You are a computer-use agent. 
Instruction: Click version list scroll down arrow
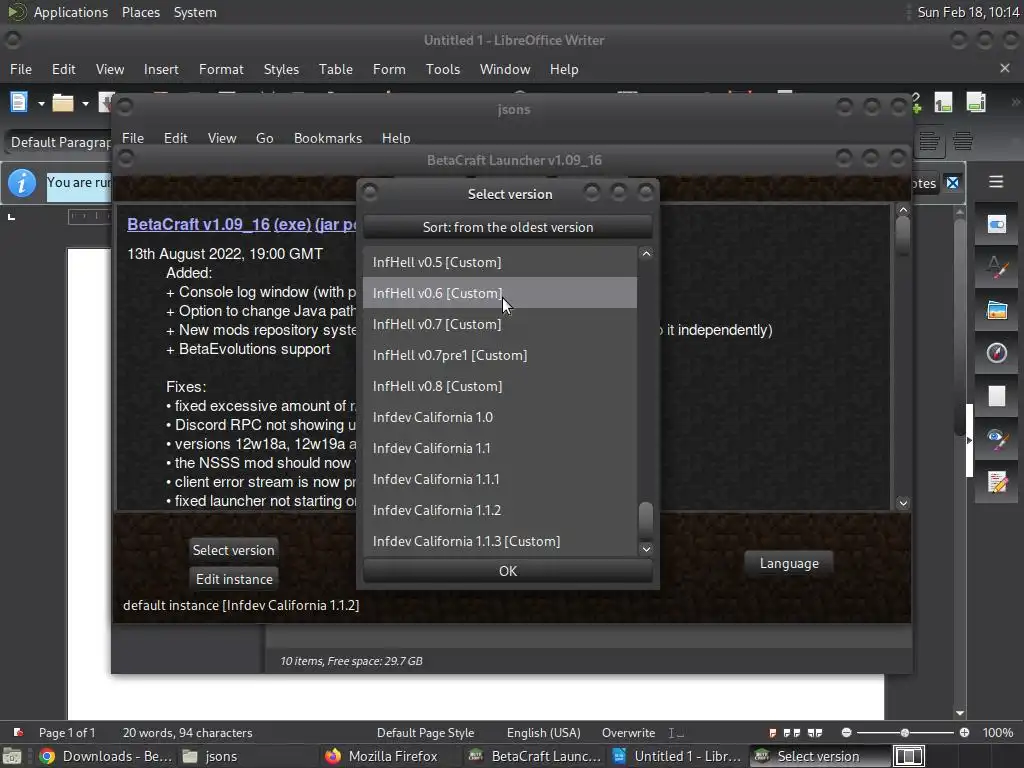pyautogui.click(x=646, y=549)
